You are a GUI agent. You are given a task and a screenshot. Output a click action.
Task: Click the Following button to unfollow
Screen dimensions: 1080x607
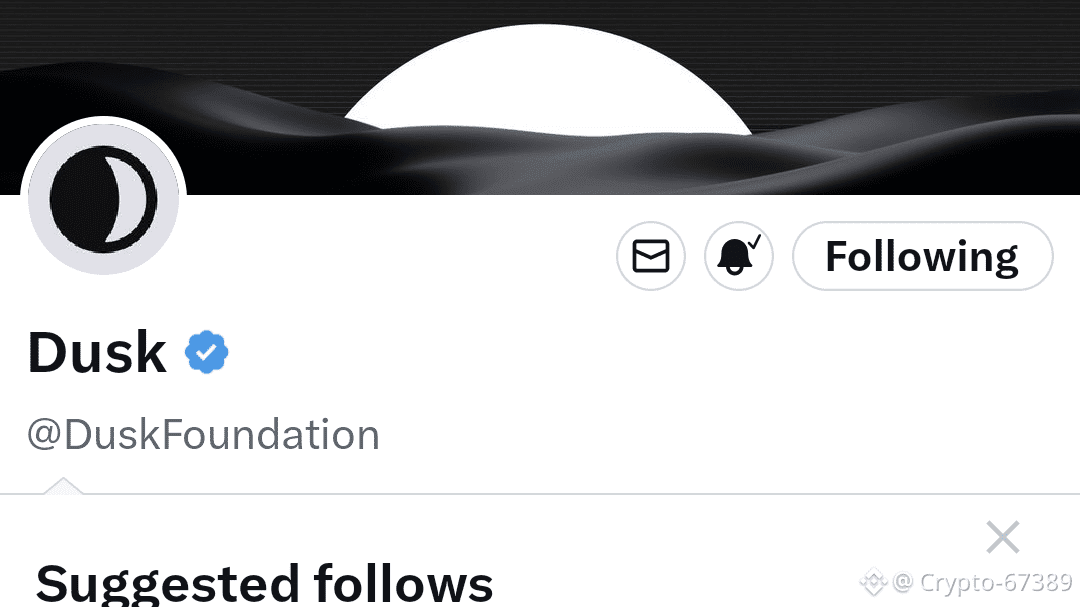point(922,256)
